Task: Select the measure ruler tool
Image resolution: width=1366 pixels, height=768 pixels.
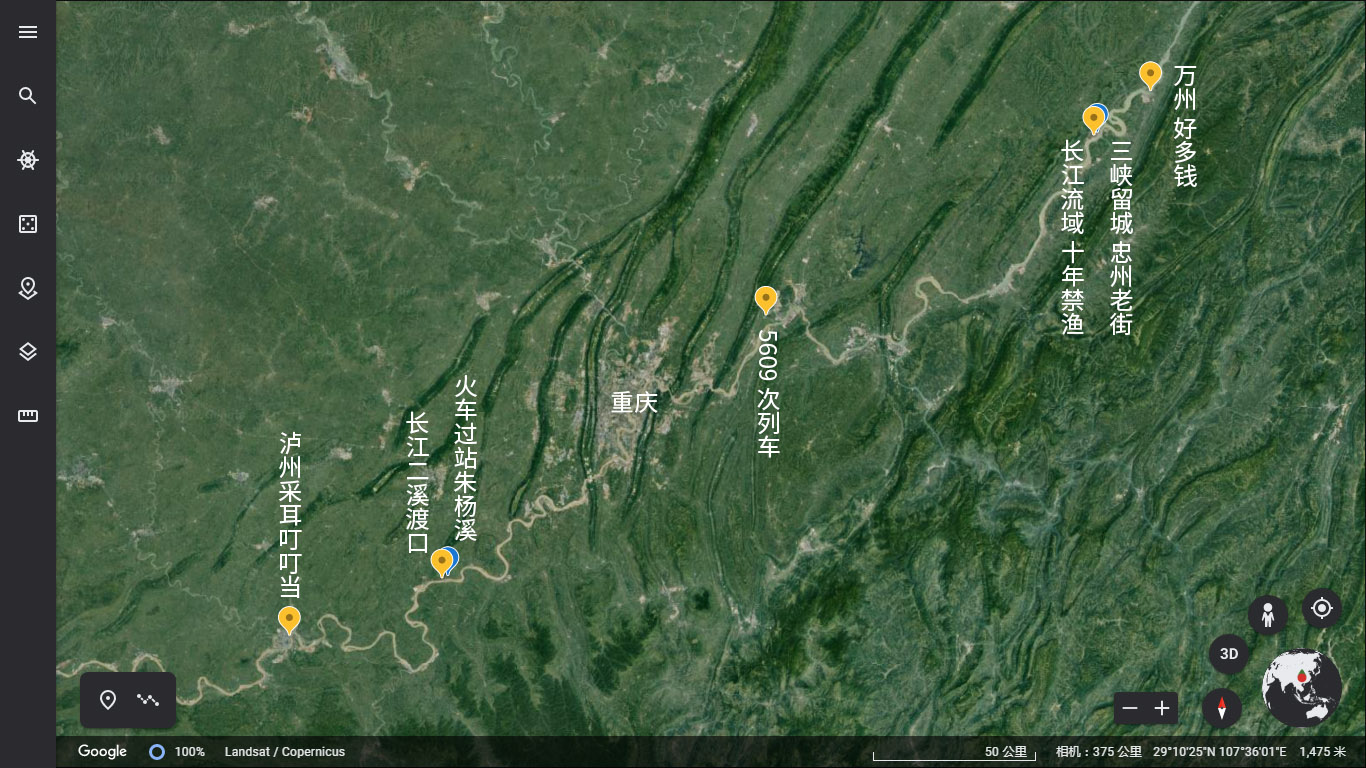Action: [x=28, y=416]
